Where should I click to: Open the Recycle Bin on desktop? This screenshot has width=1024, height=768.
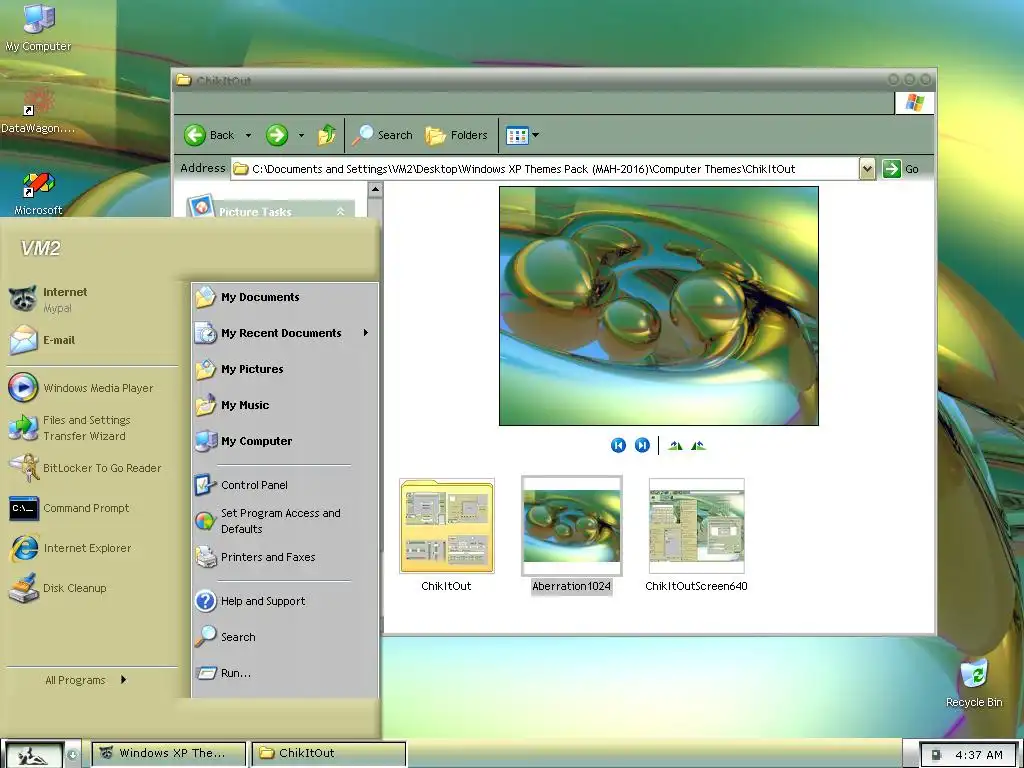click(x=974, y=682)
